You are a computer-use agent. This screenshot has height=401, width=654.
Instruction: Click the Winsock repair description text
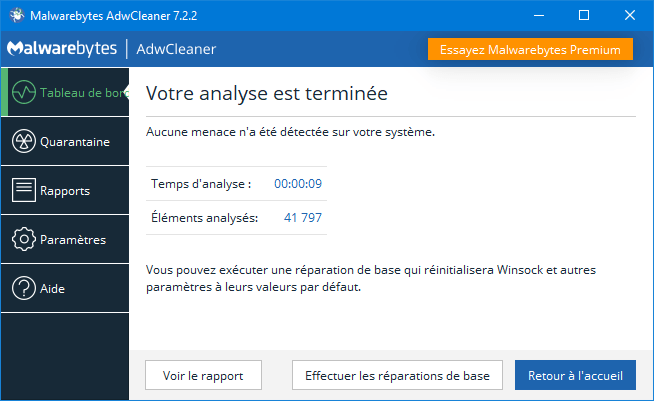tap(371, 278)
